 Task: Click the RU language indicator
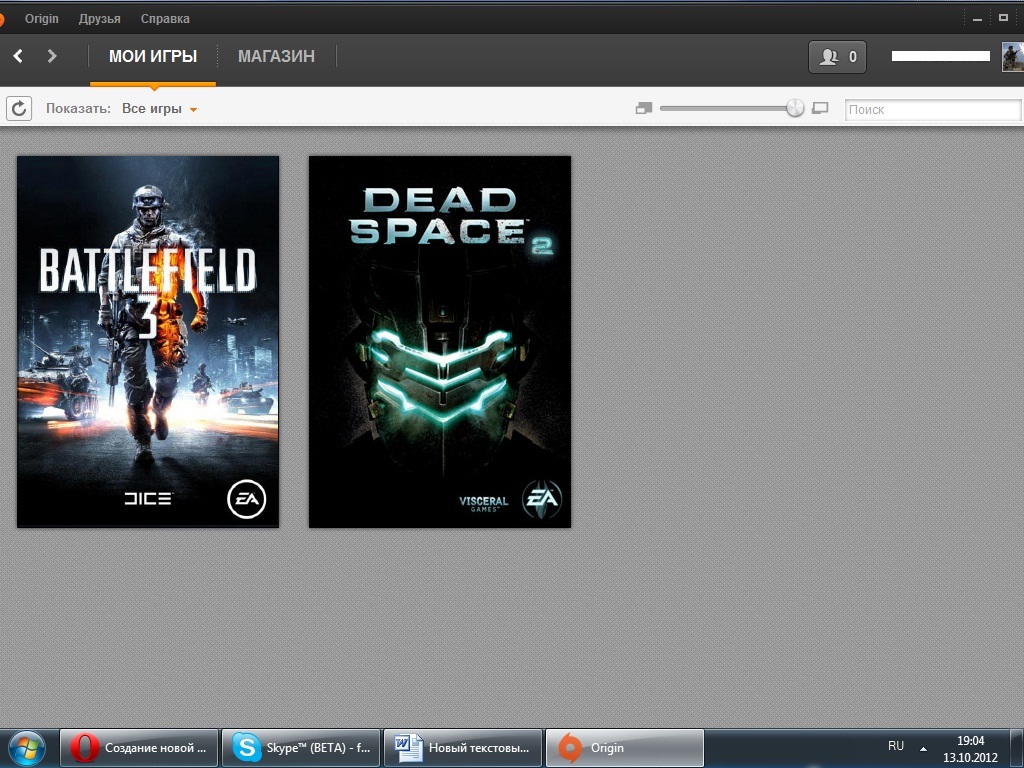pyautogui.click(x=896, y=746)
